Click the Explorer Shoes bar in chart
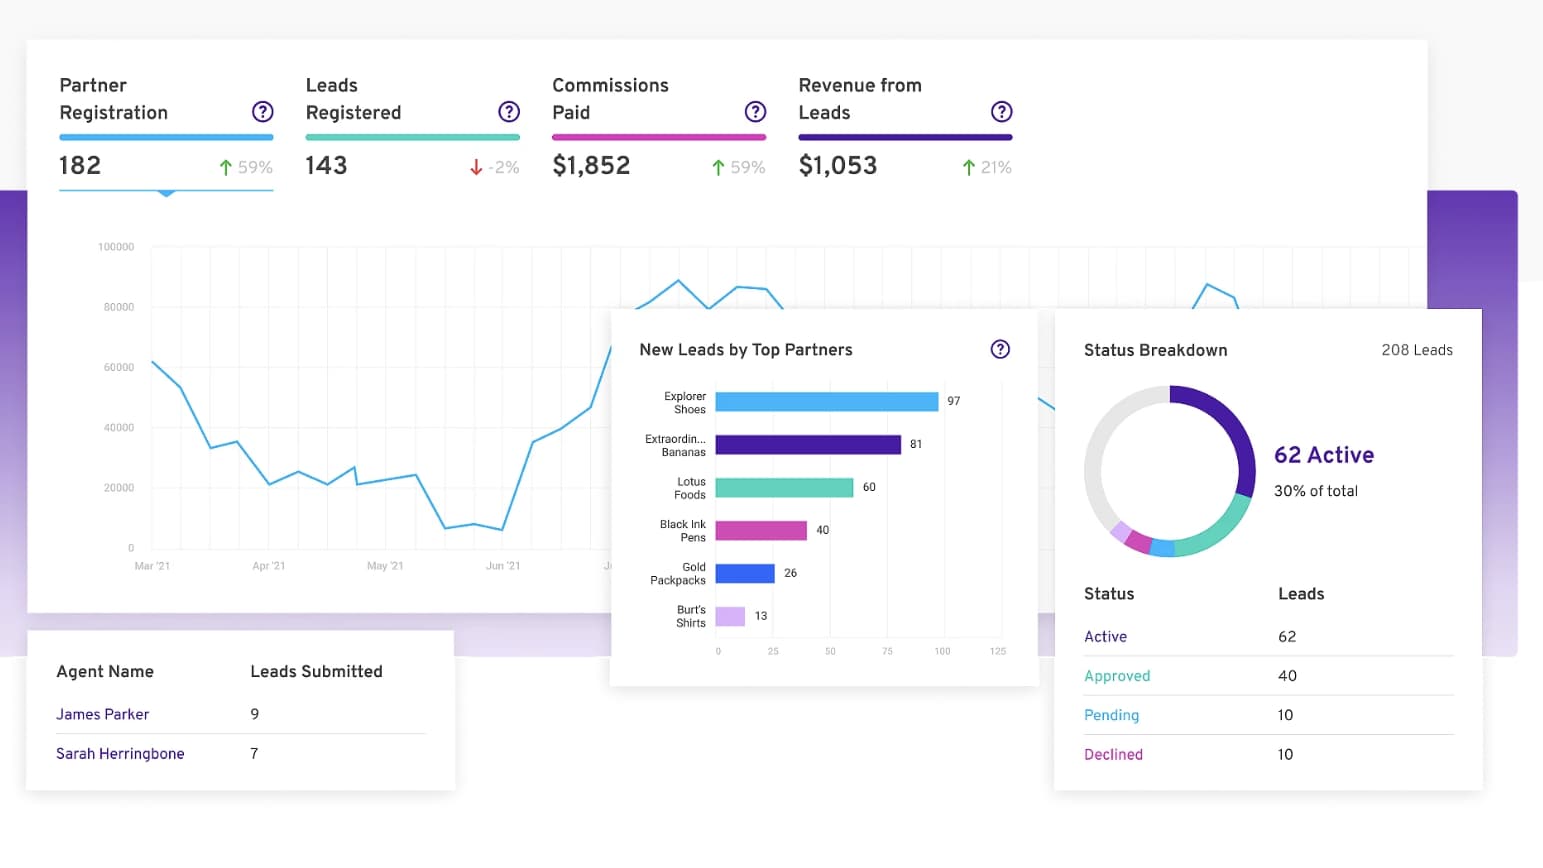 [826, 402]
